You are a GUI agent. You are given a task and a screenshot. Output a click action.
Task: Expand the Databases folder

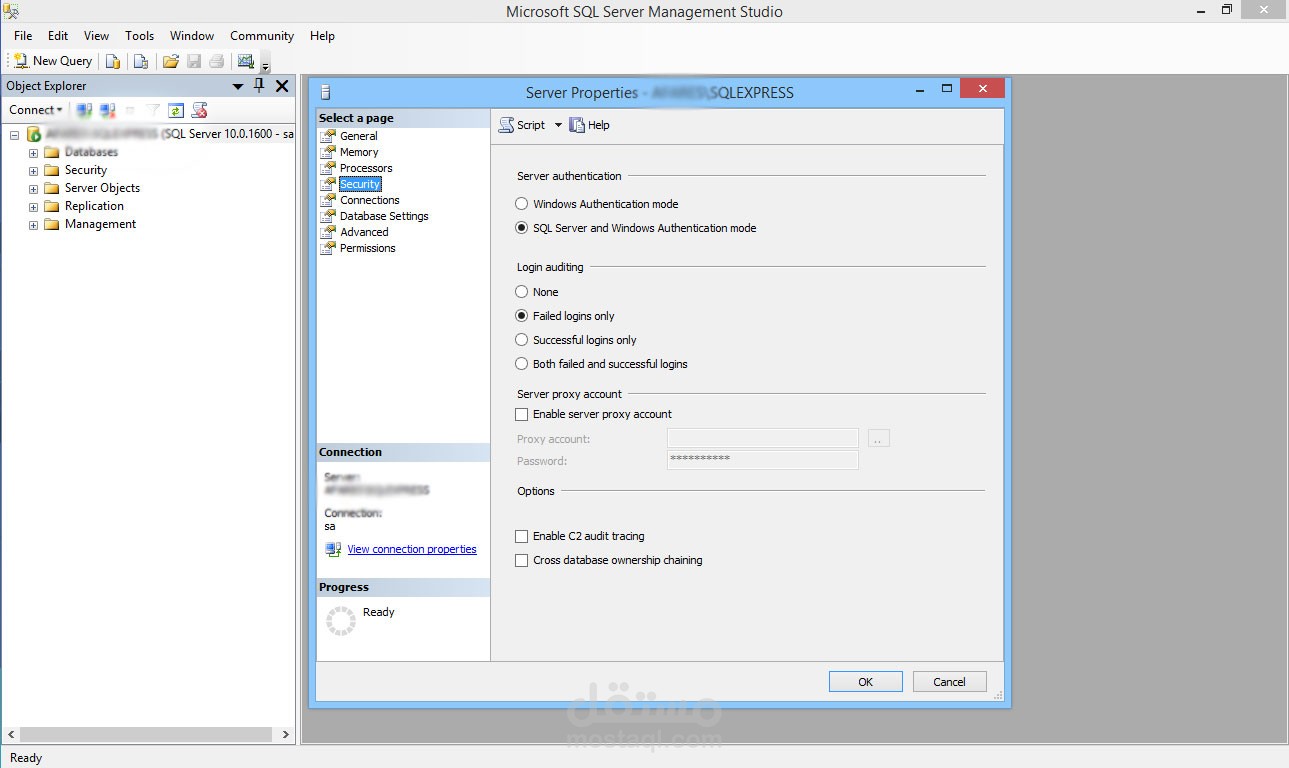pyautogui.click(x=33, y=153)
